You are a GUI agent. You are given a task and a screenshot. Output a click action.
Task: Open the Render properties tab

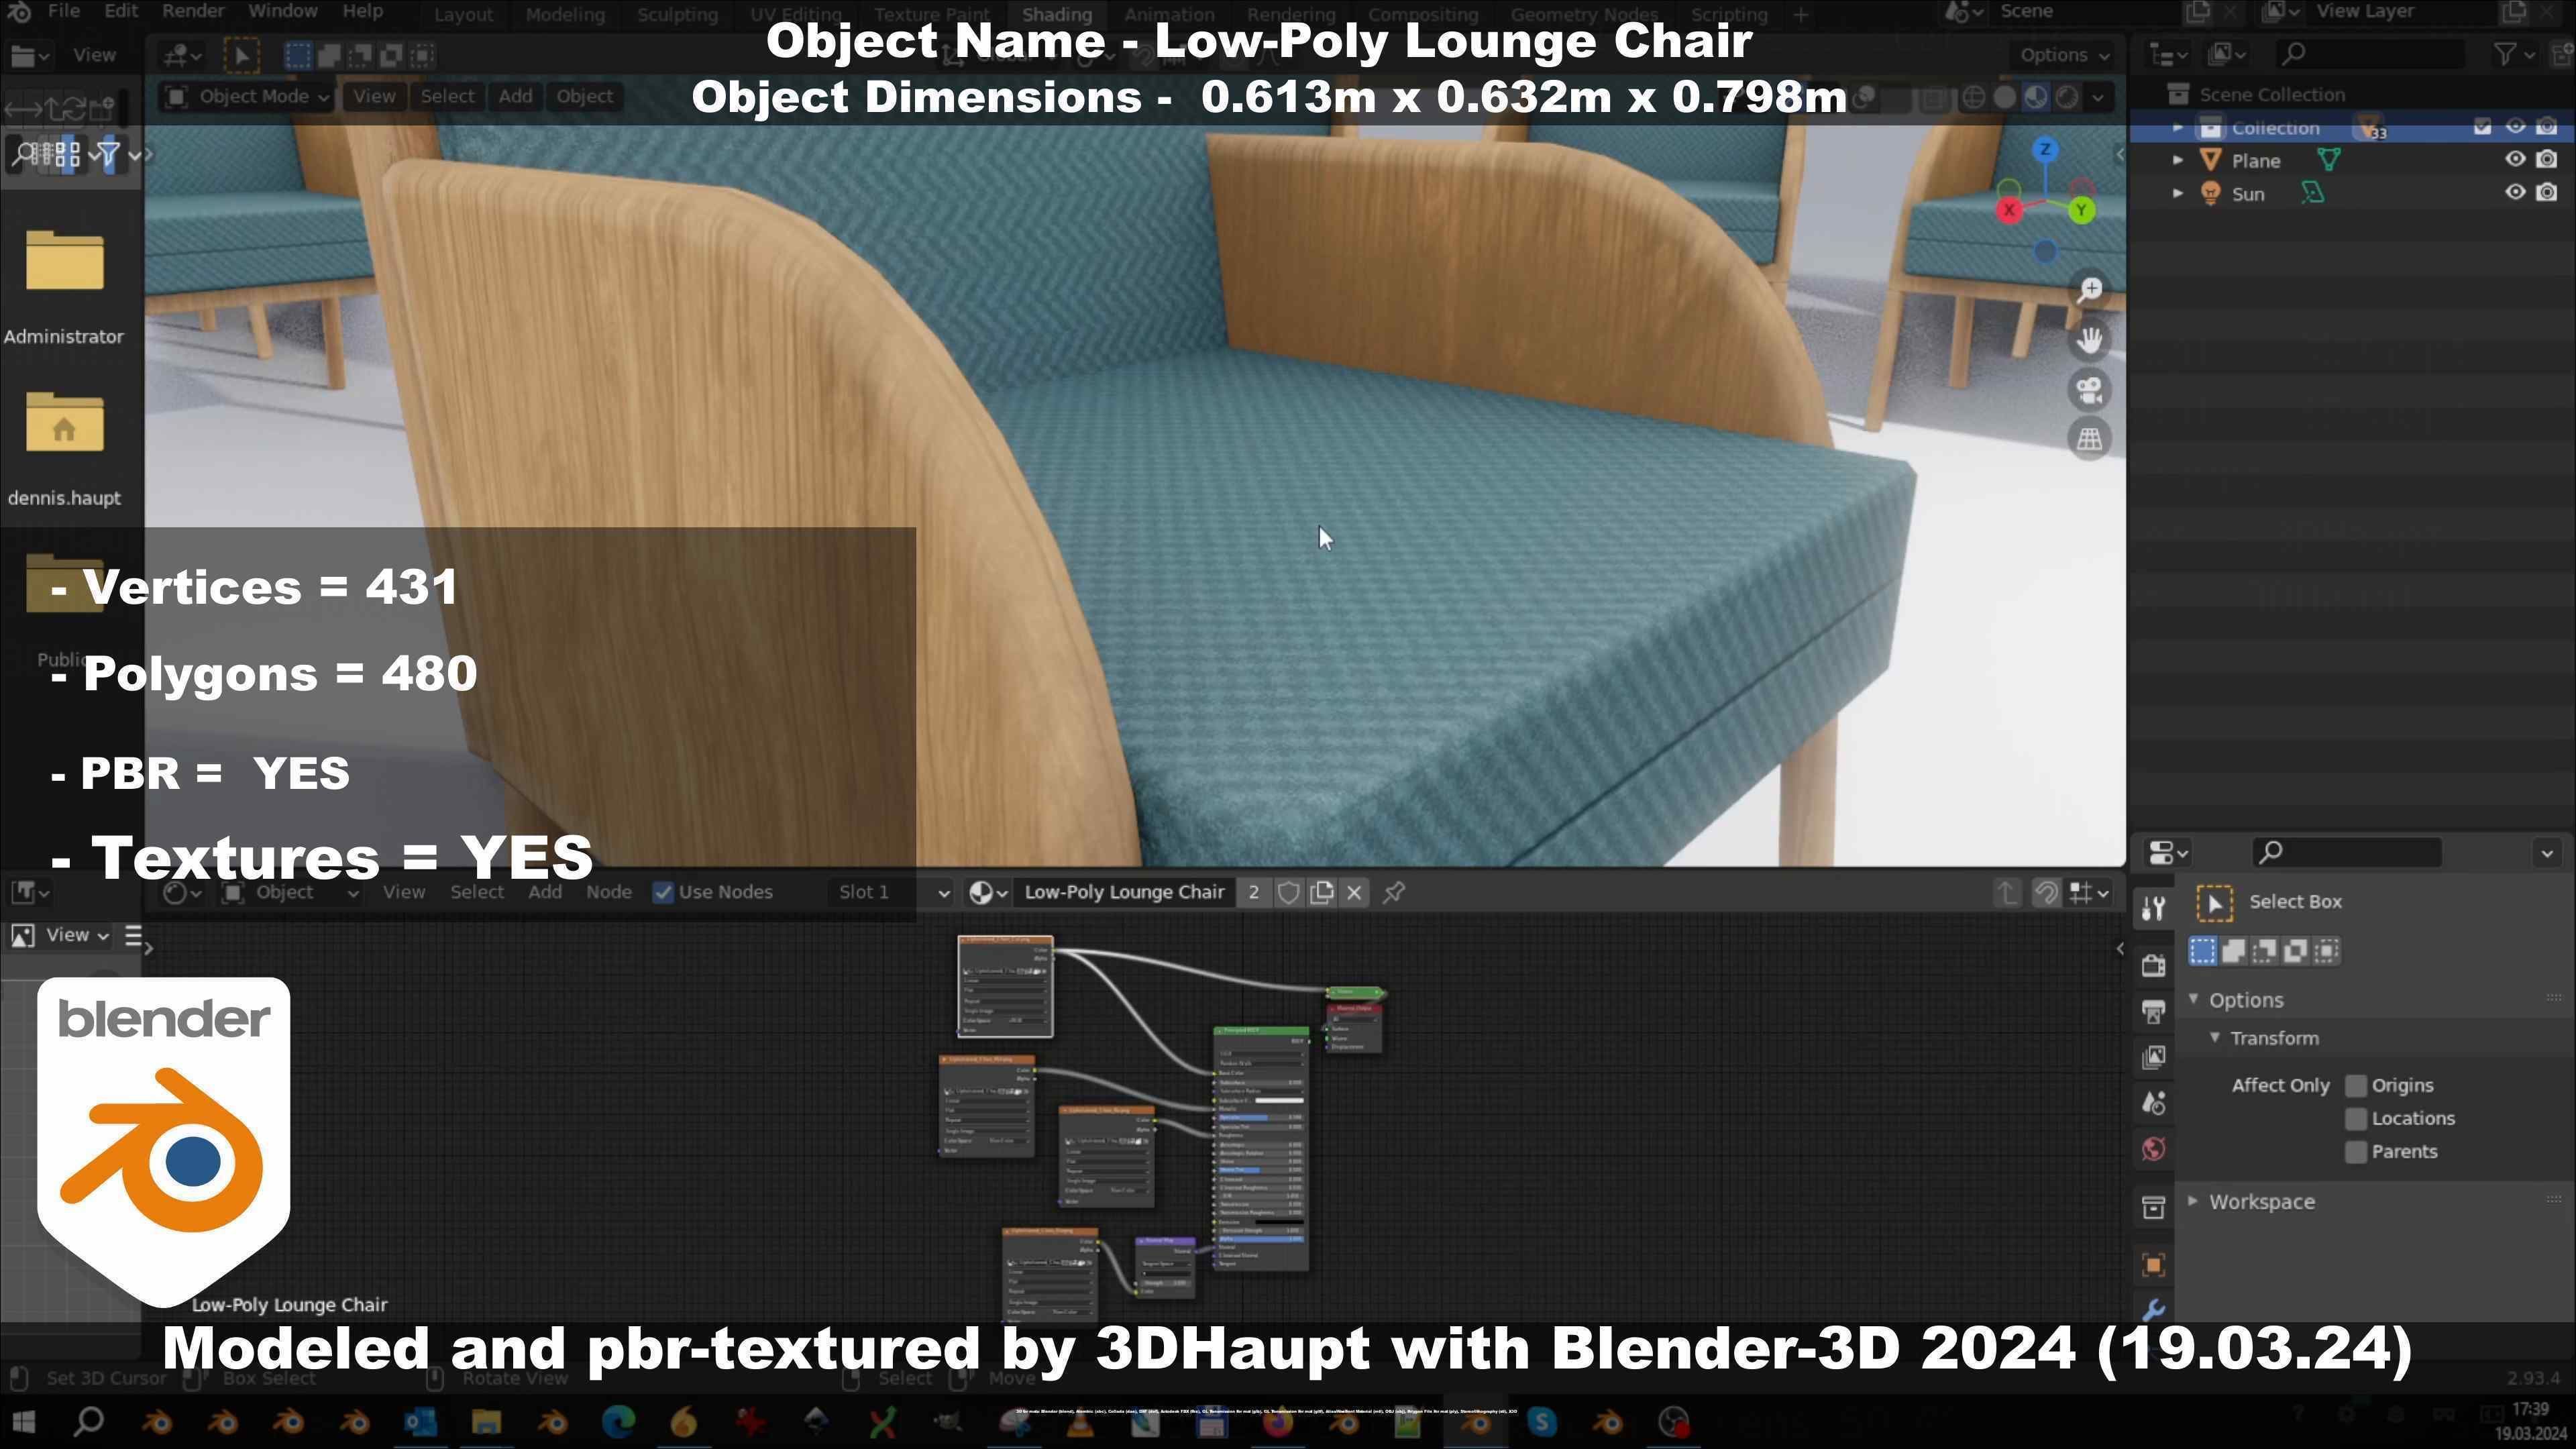2153,964
